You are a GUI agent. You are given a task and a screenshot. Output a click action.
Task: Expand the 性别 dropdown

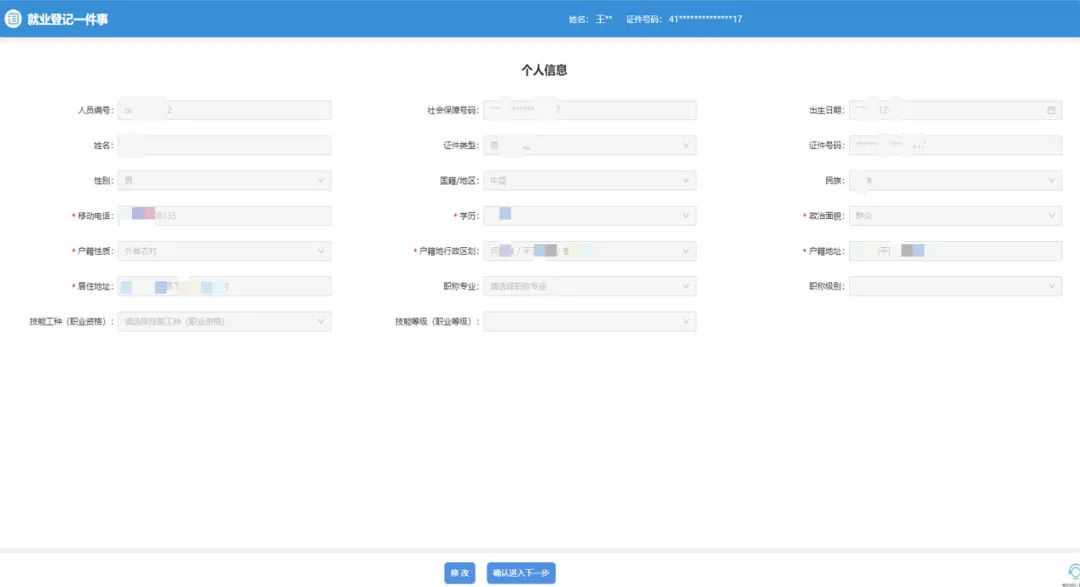224,181
